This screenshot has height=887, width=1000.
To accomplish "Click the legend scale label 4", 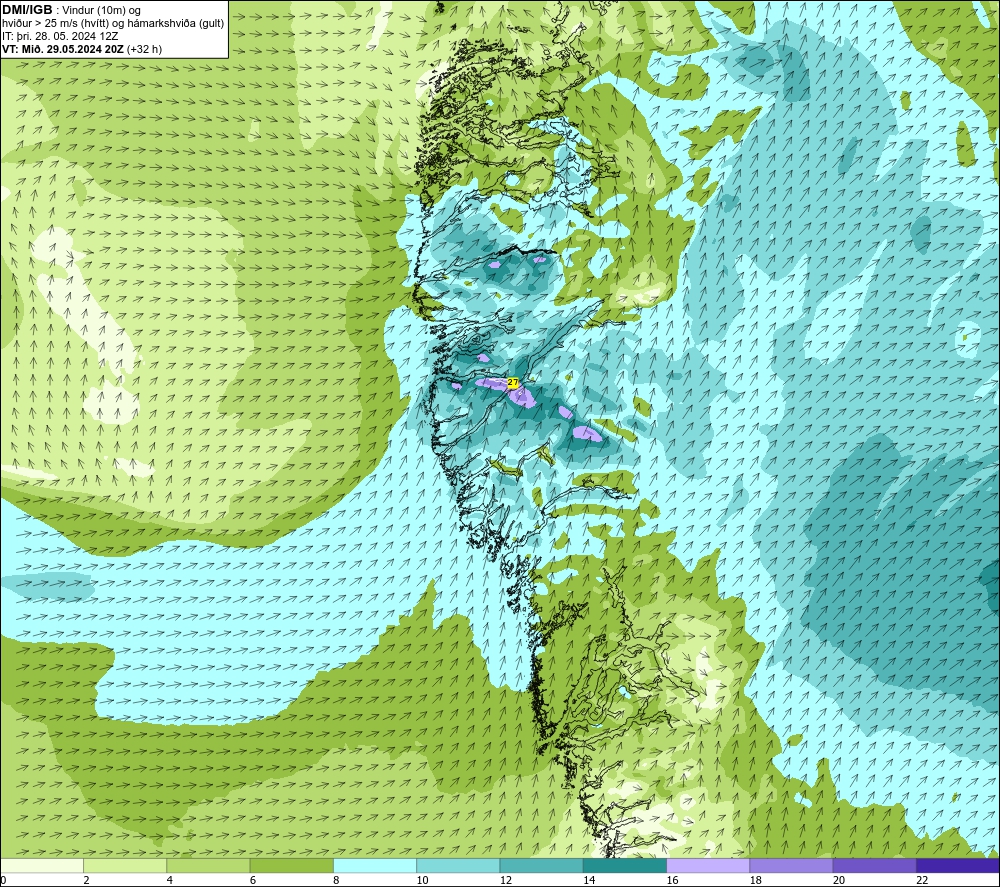I will 170,880.
